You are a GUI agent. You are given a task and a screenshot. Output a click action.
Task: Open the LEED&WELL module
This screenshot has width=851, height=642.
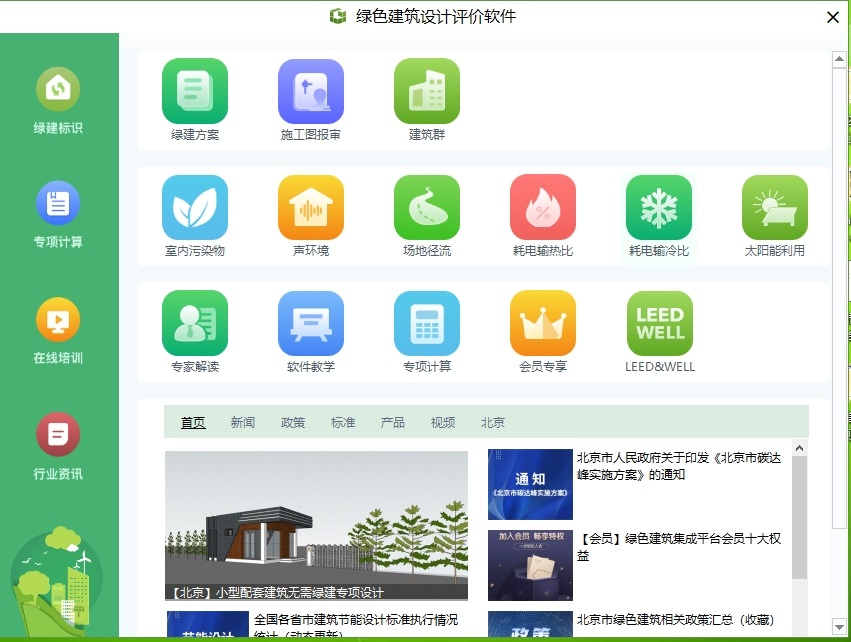click(x=659, y=323)
